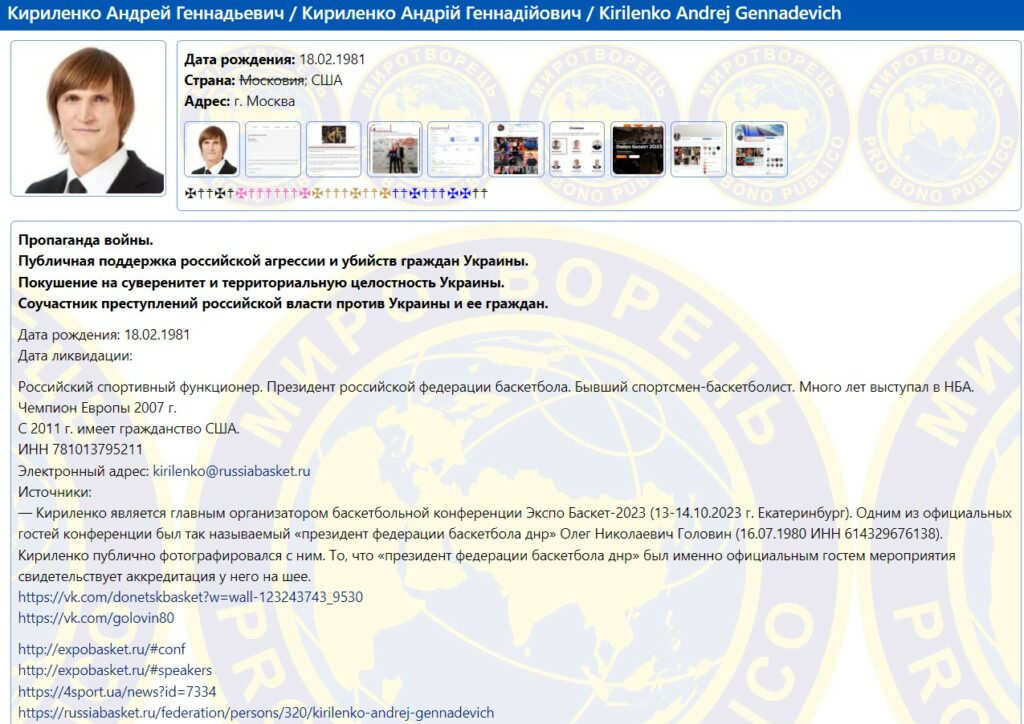
Task: Click the 'Пропаганда войны.' heading
Action: [86, 240]
